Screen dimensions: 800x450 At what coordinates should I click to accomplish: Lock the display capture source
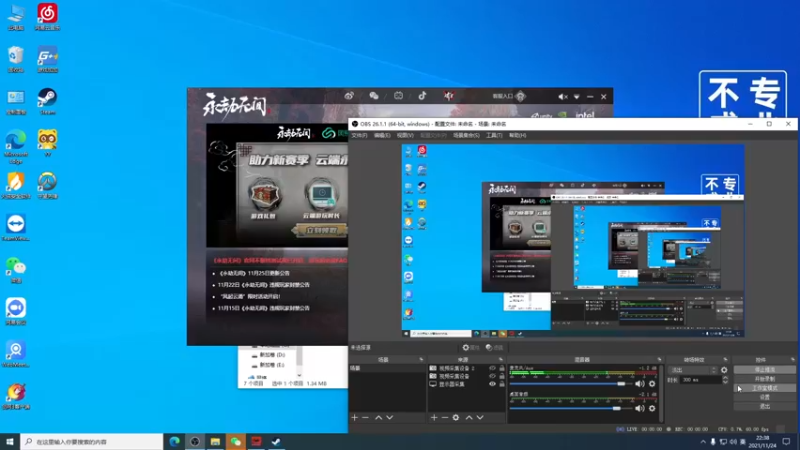502,384
